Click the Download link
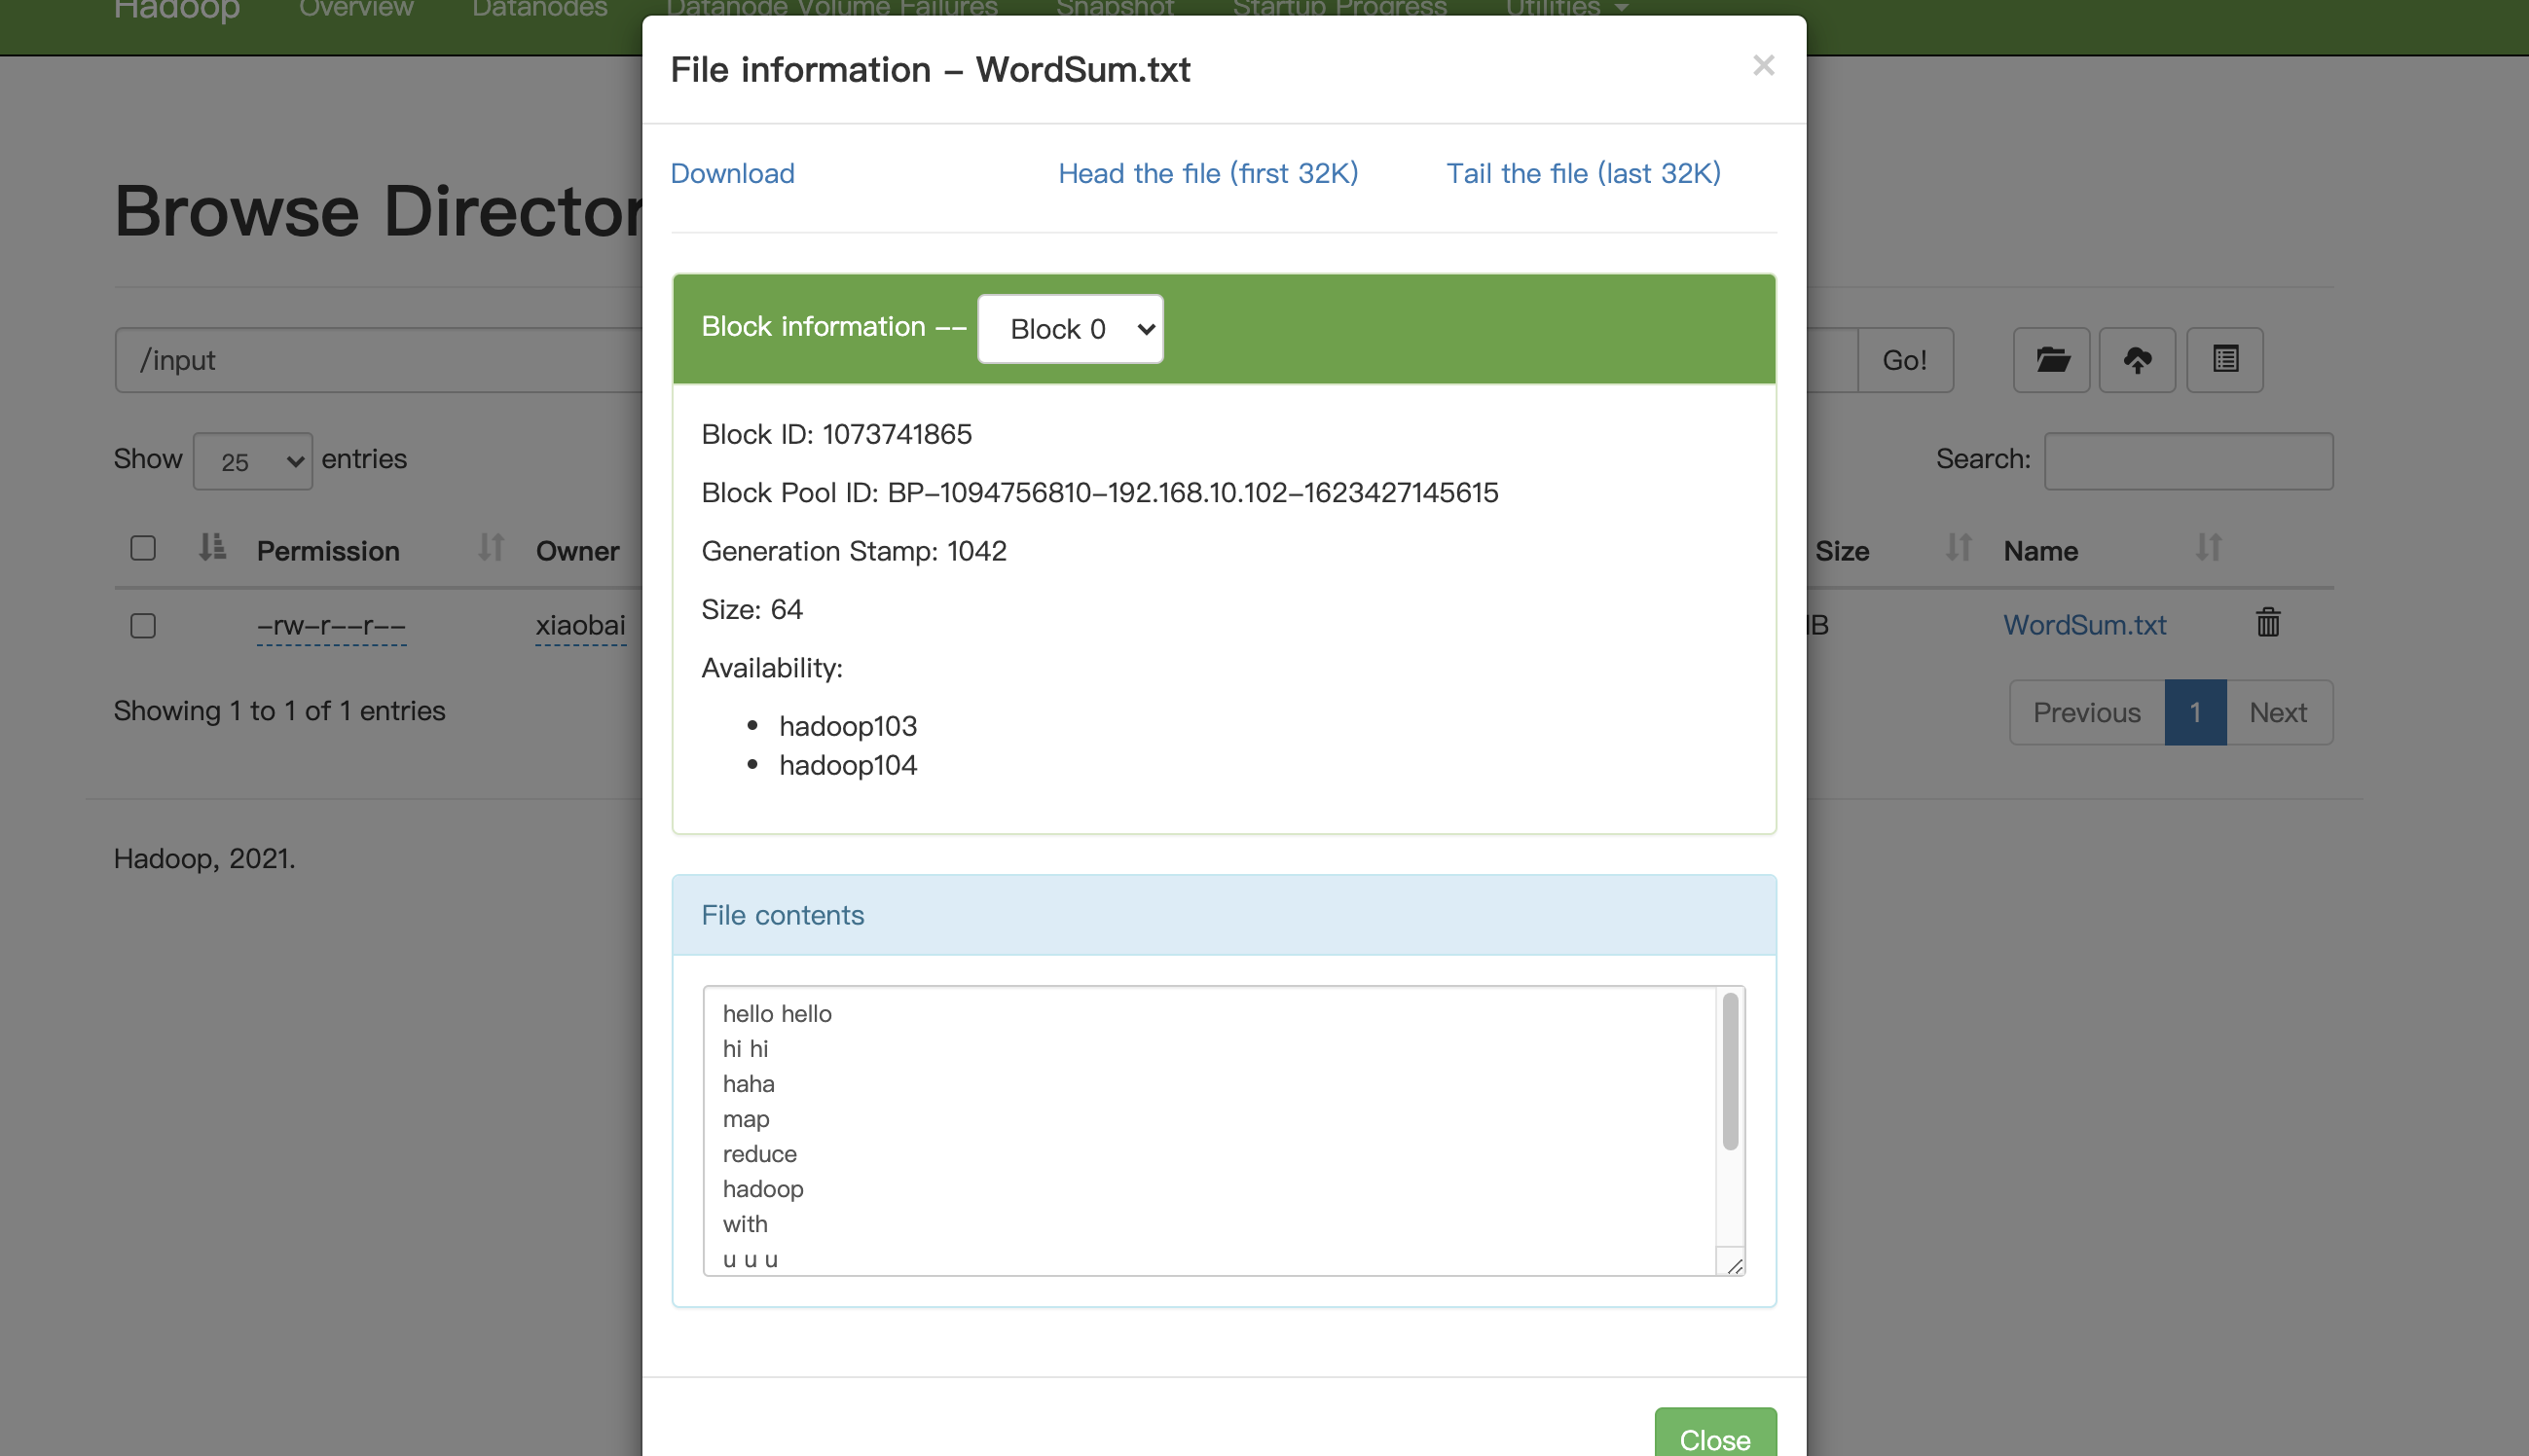Image resolution: width=2529 pixels, height=1456 pixels. 732,174
